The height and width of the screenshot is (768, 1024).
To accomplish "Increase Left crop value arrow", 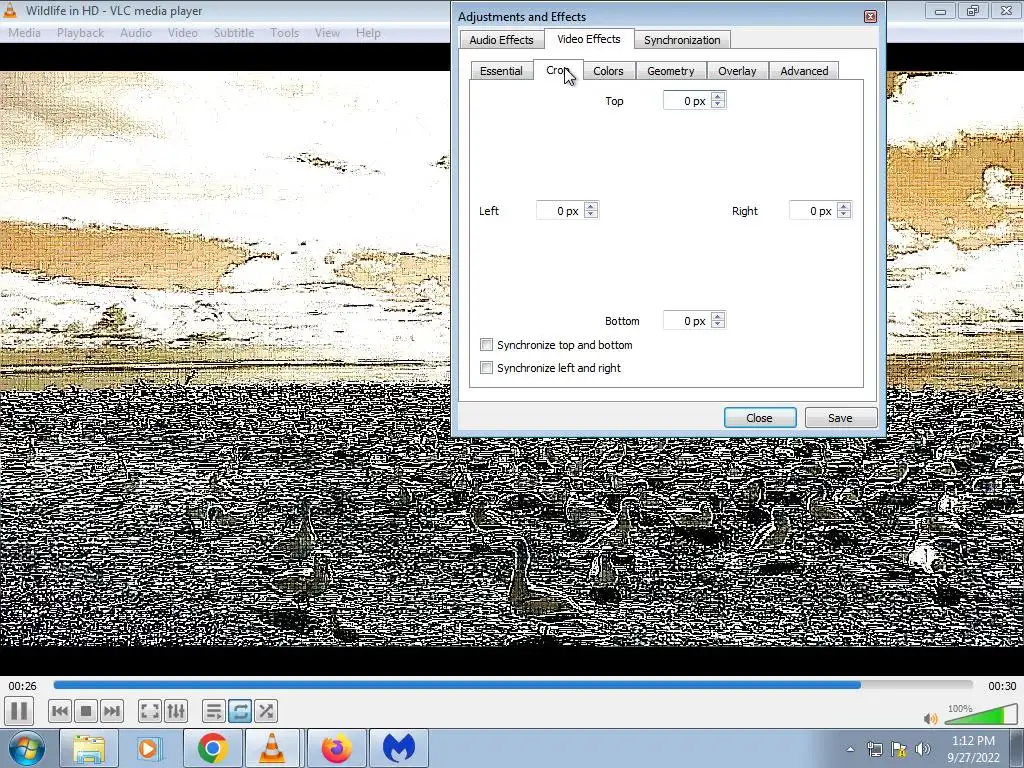I will (591, 206).
